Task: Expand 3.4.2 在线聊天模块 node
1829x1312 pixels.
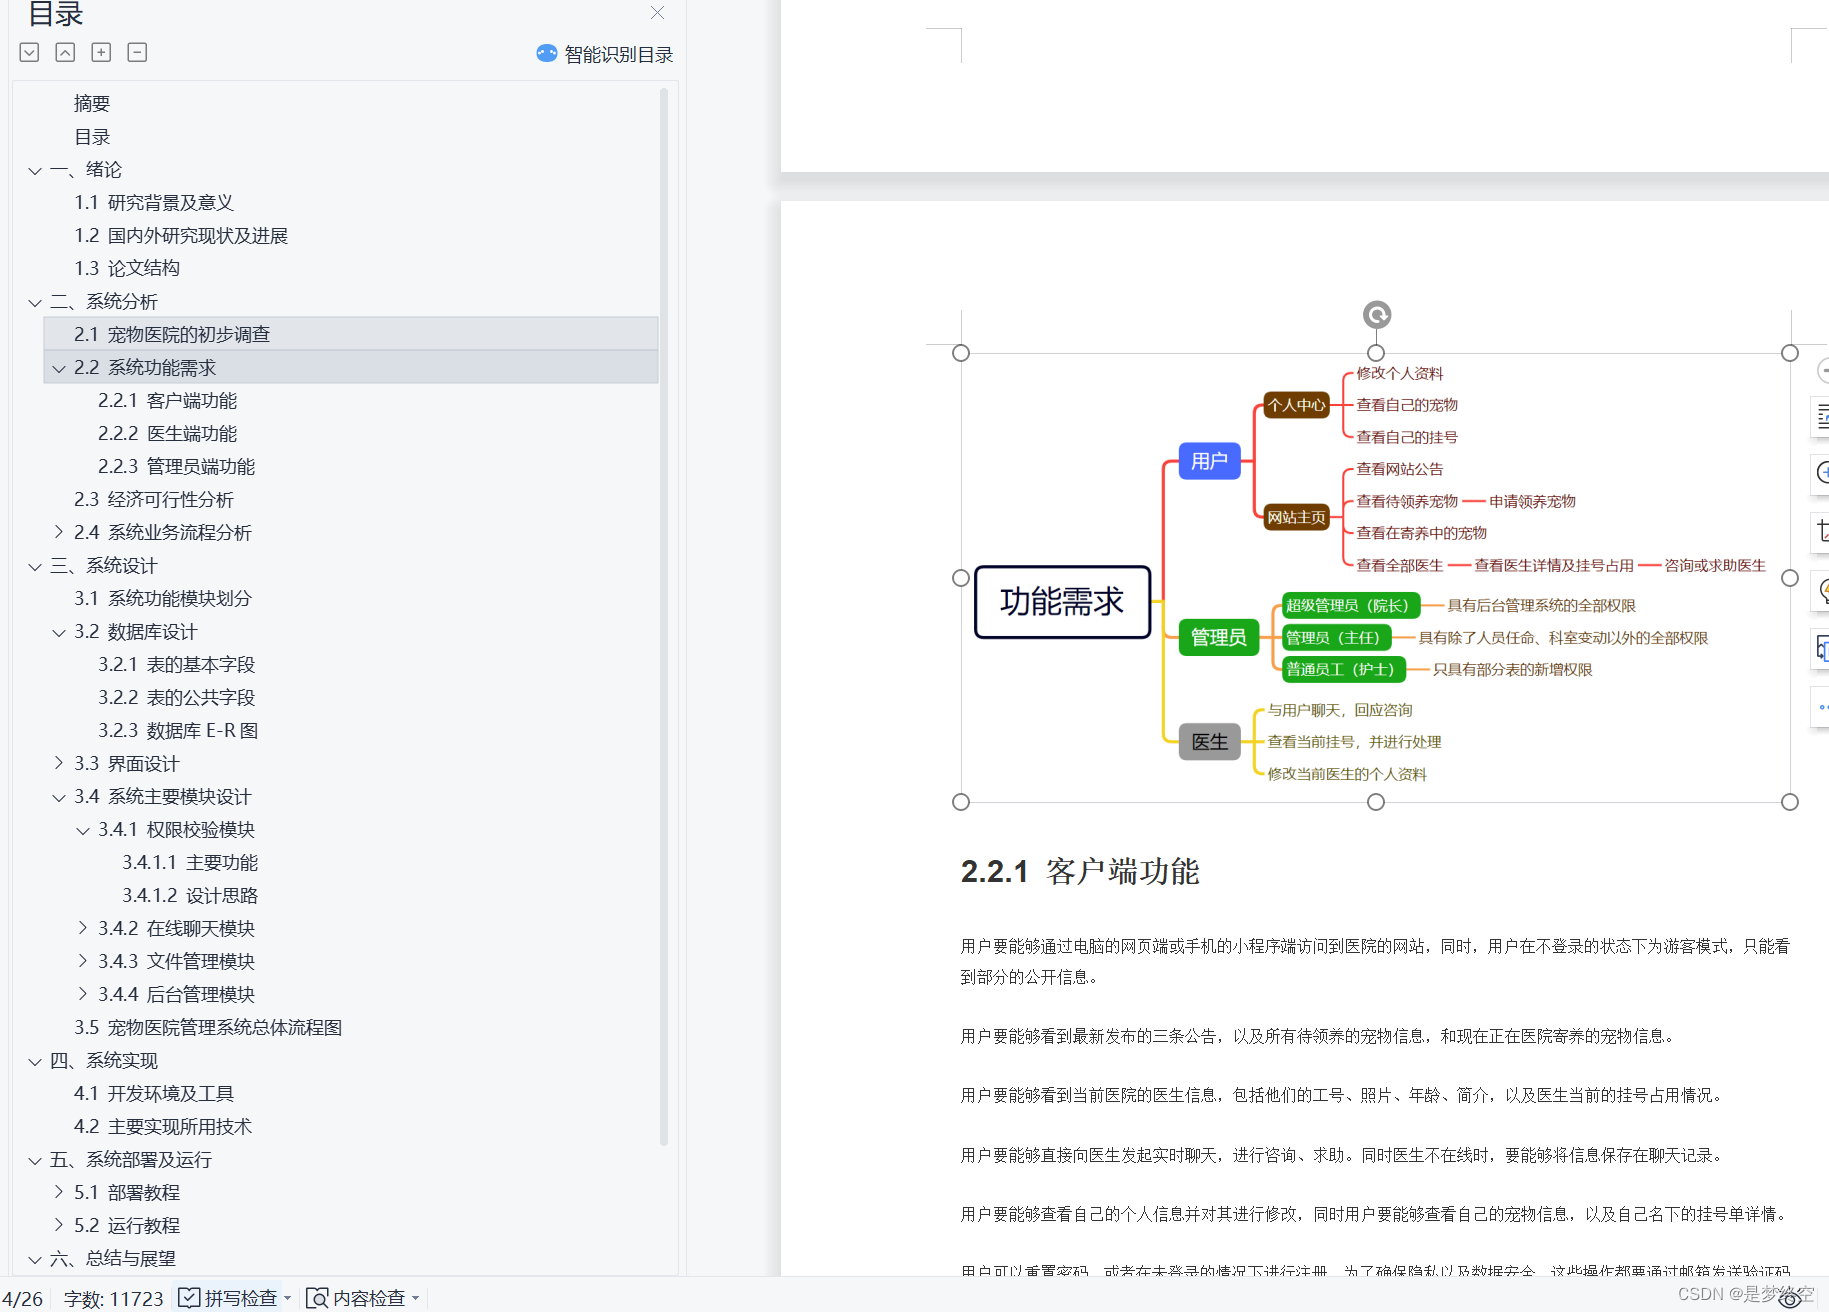Action: [83, 928]
